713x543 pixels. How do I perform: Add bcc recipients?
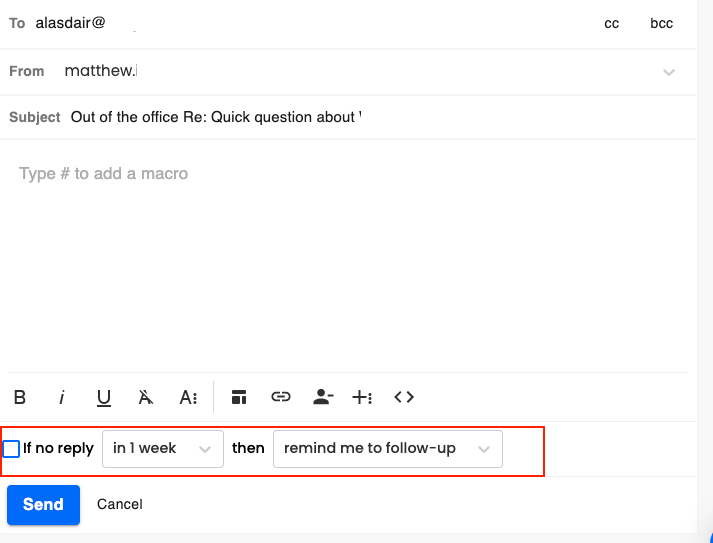coord(661,23)
